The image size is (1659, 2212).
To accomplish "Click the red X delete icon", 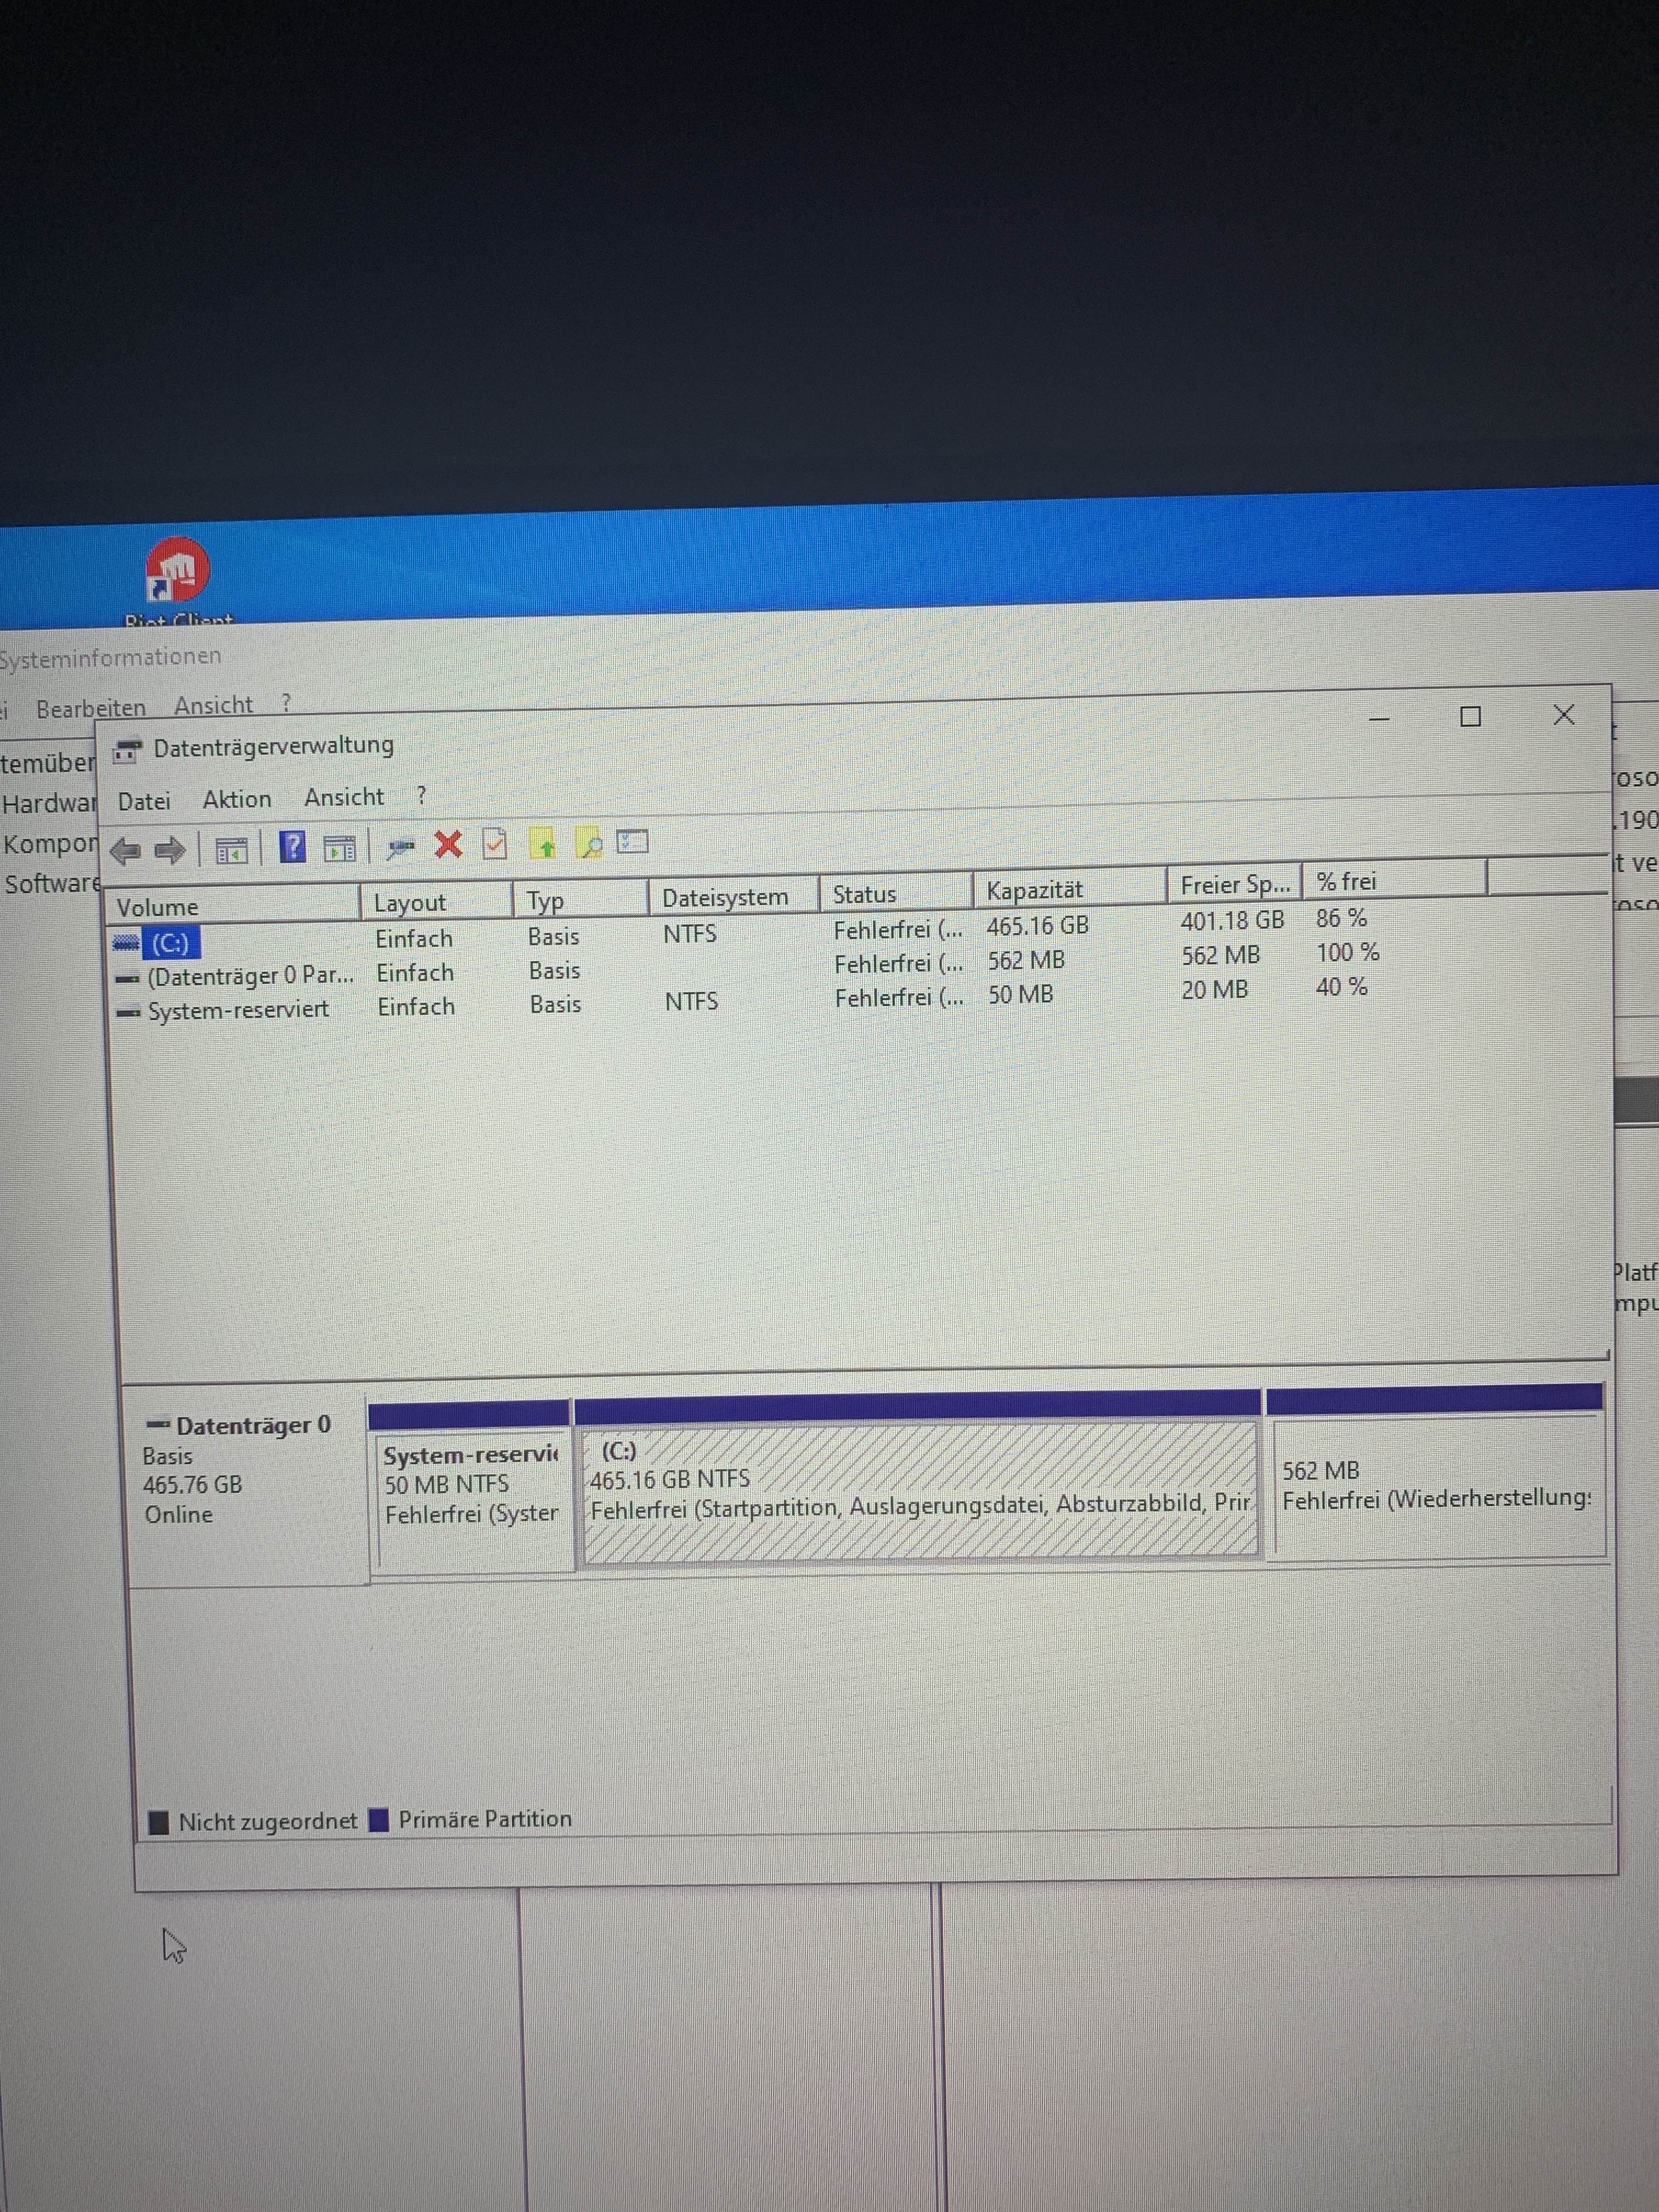I will click(x=448, y=845).
